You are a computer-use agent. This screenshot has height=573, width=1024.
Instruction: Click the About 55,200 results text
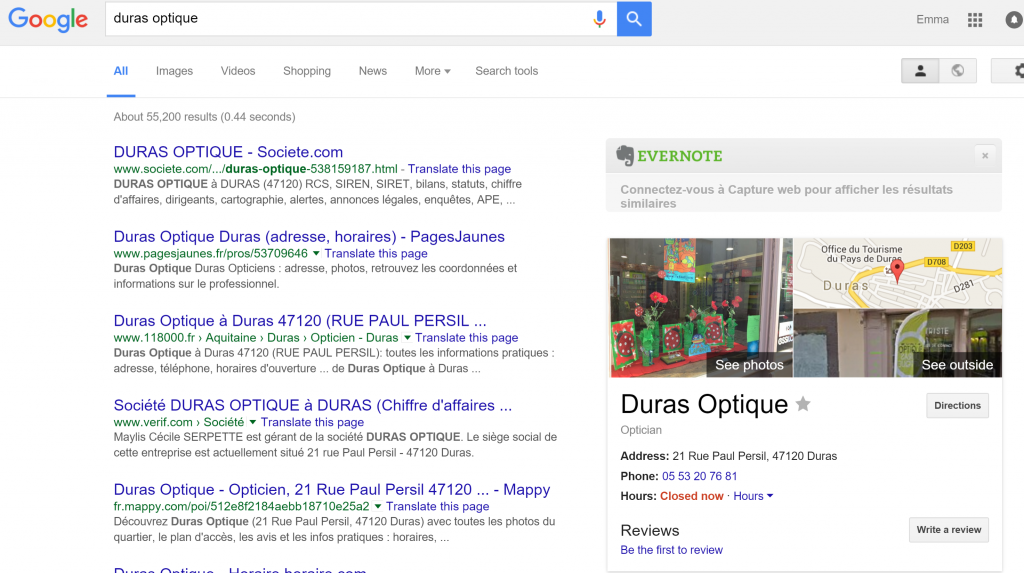click(x=204, y=117)
